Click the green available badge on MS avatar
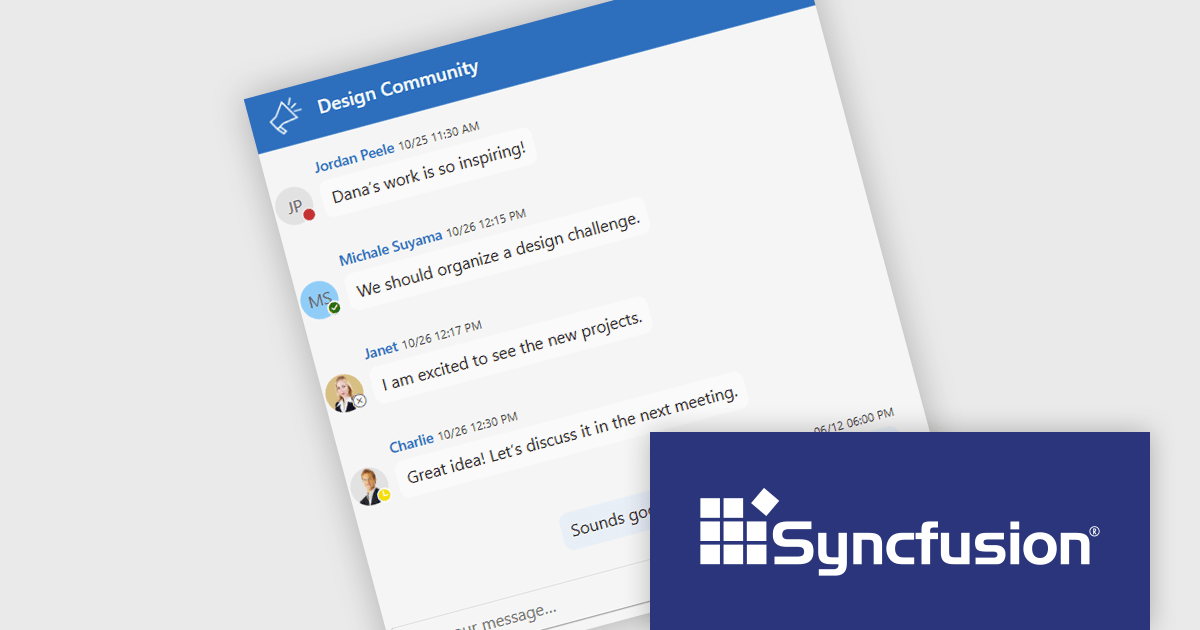This screenshot has height=630, width=1200. [335, 307]
